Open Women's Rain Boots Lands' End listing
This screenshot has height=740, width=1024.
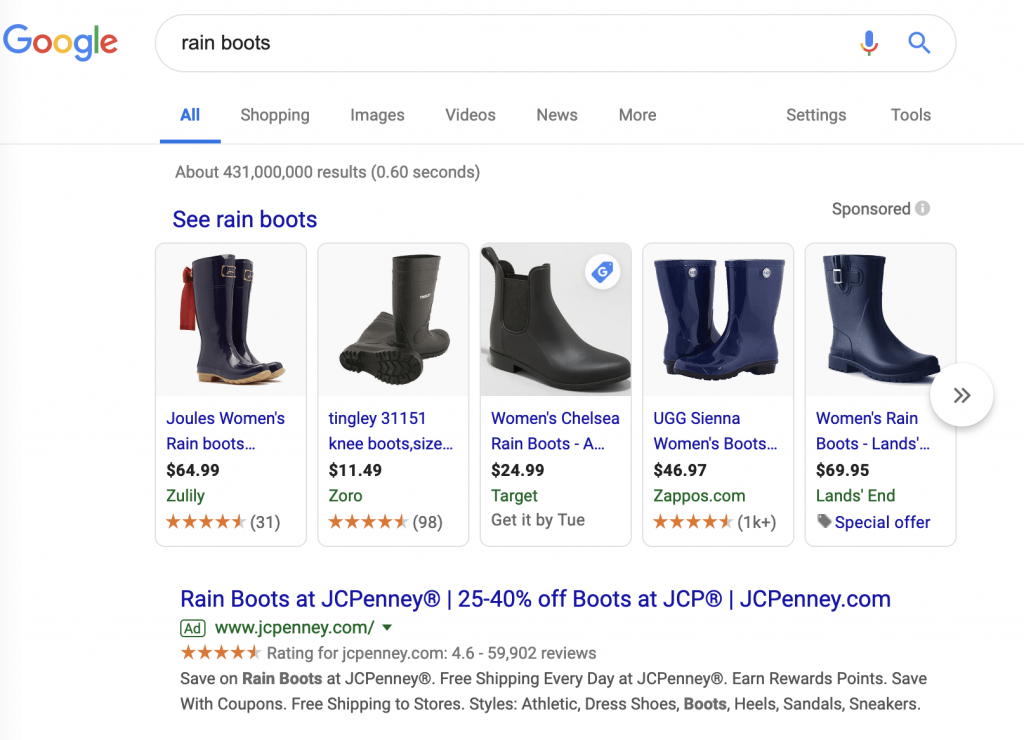[872, 431]
